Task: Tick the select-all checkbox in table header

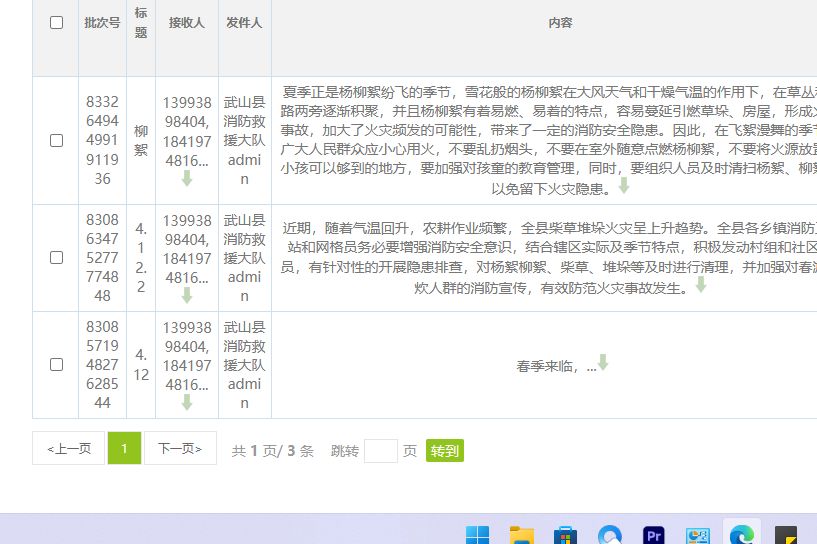Action: (56, 23)
